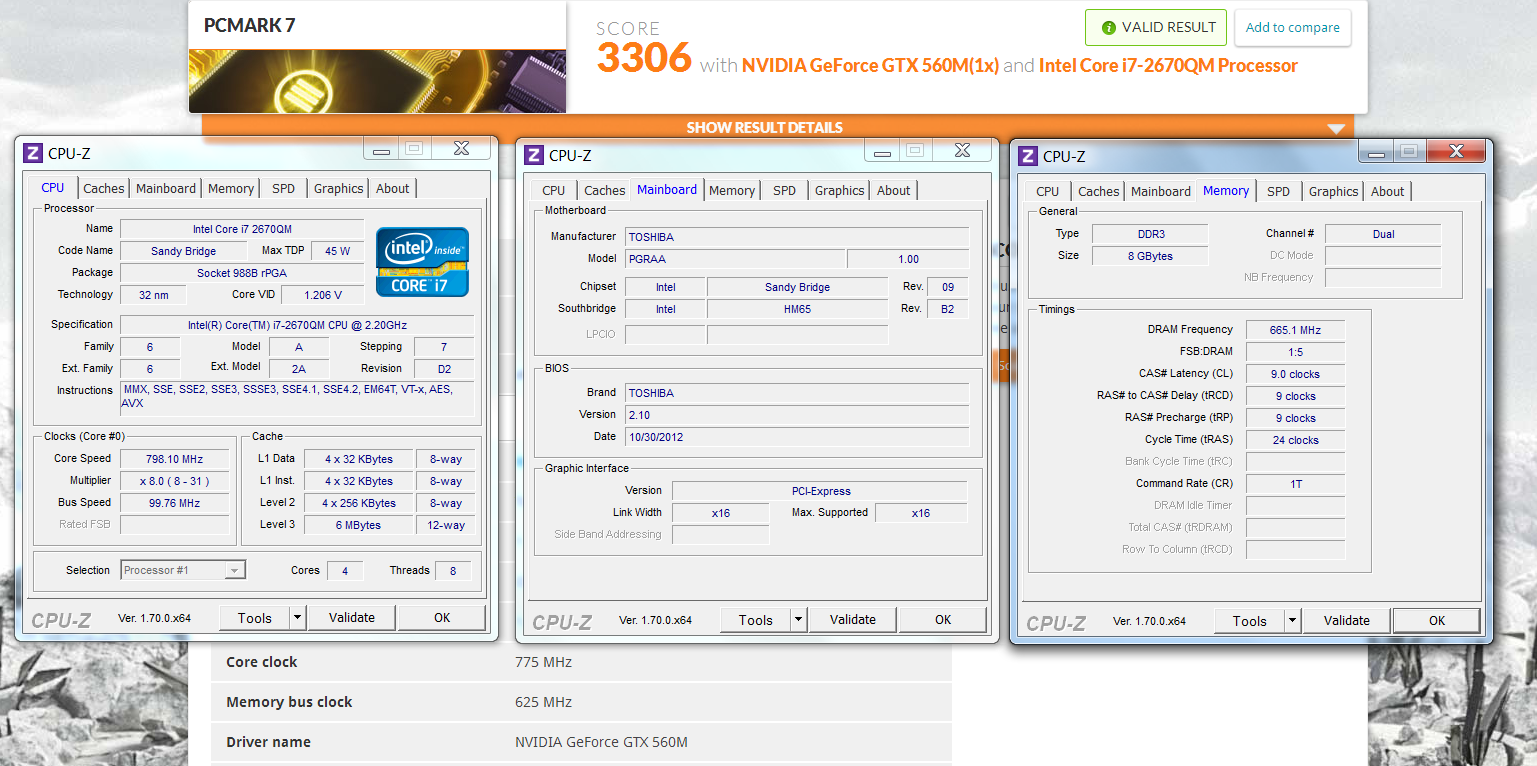Viewport: 1537px width, 766px height.
Task: Click Channel # value Dual
Action: point(1383,234)
